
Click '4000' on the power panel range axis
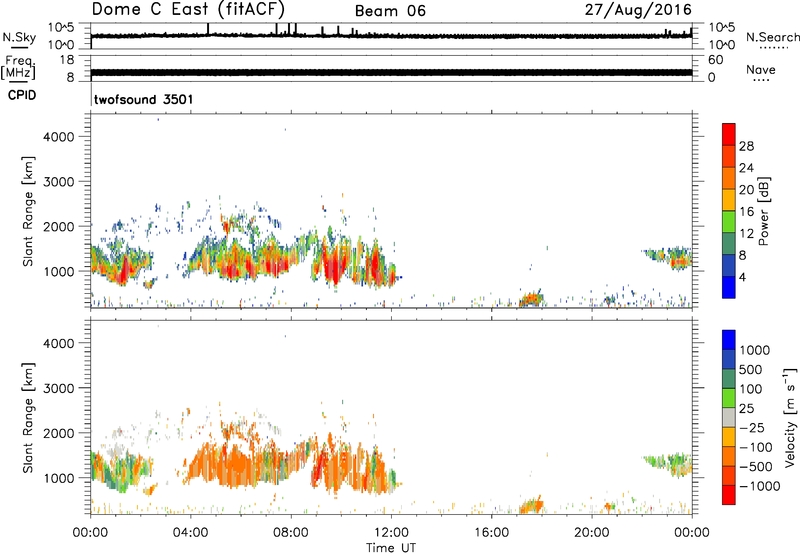coord(59,137)
